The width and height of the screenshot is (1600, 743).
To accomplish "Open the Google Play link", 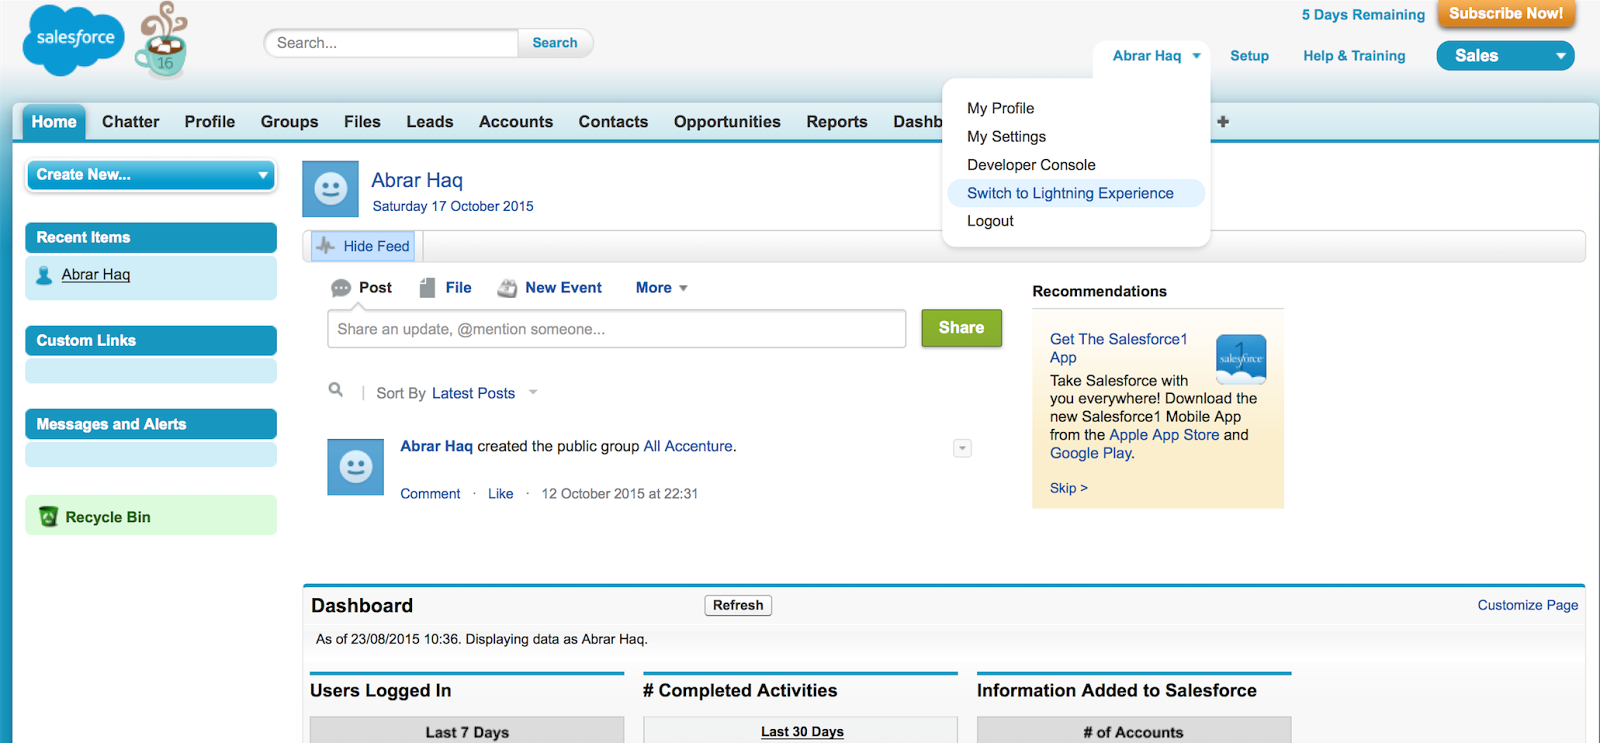I will [x=1090, y=453].
